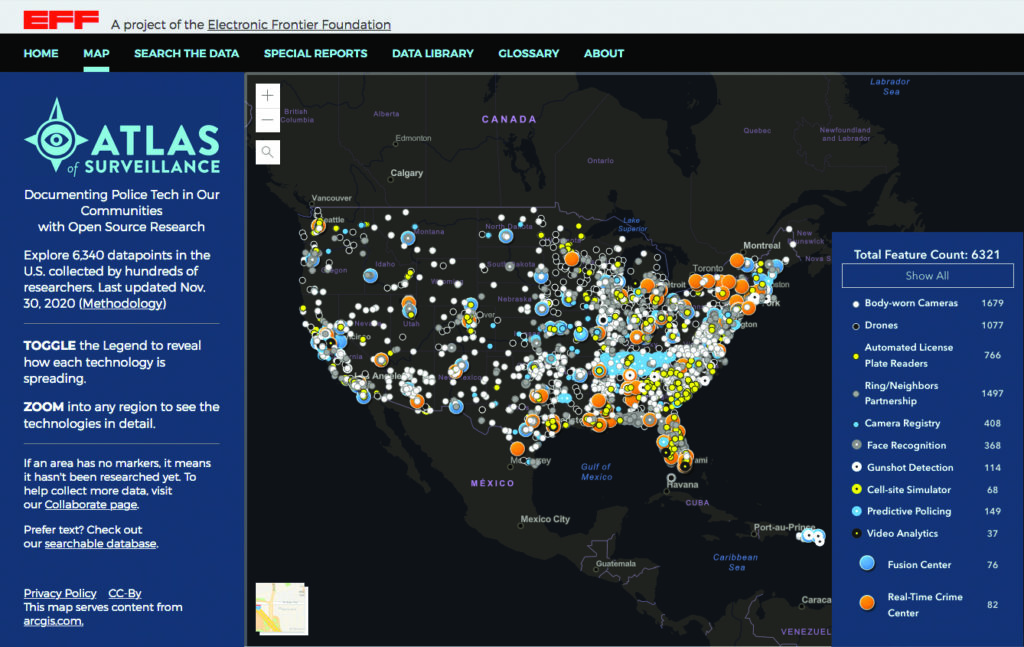1024x647 pixels.
Task: Toggle Automated License Plate Readers layer
Action: click(x=908, y=354)
